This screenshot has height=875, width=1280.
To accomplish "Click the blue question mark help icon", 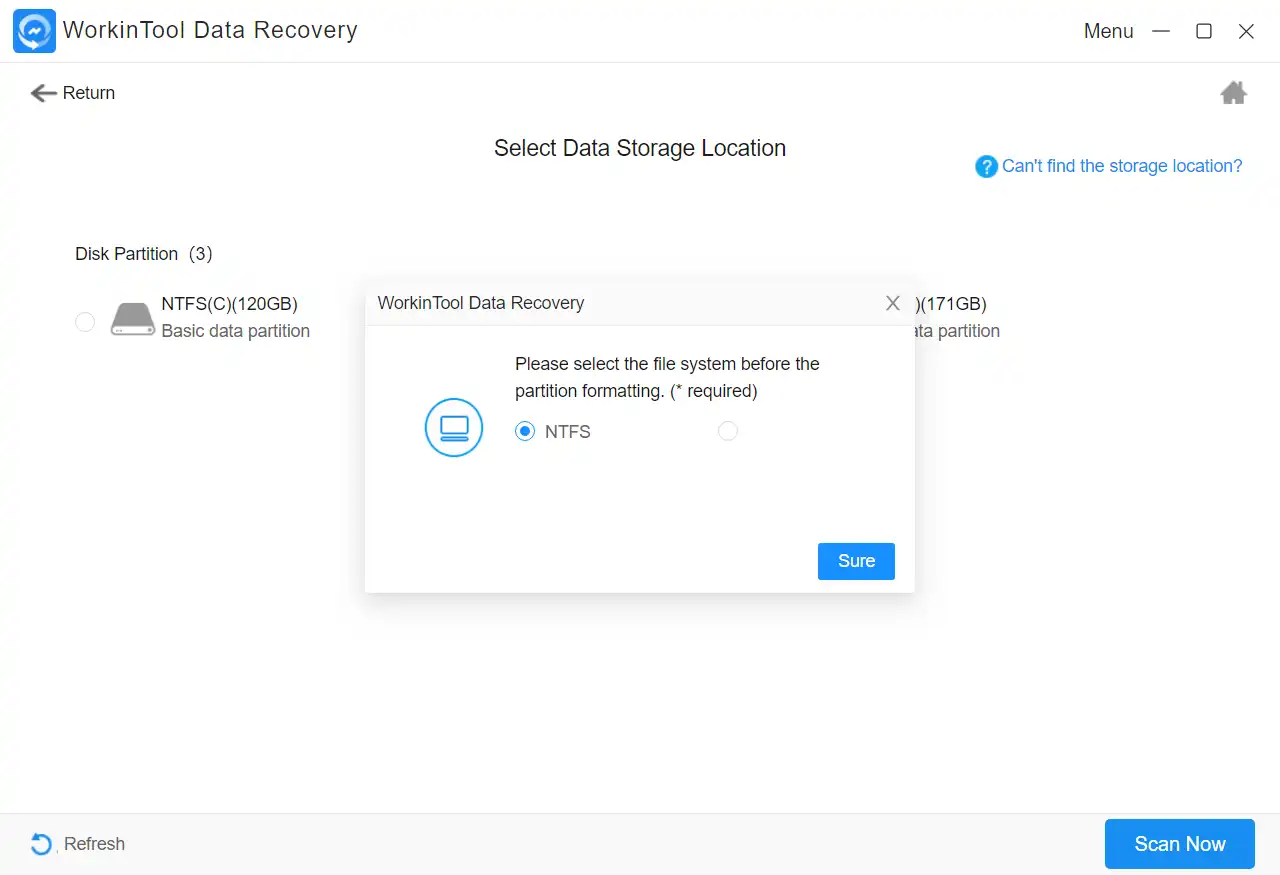I will [986, 166].
